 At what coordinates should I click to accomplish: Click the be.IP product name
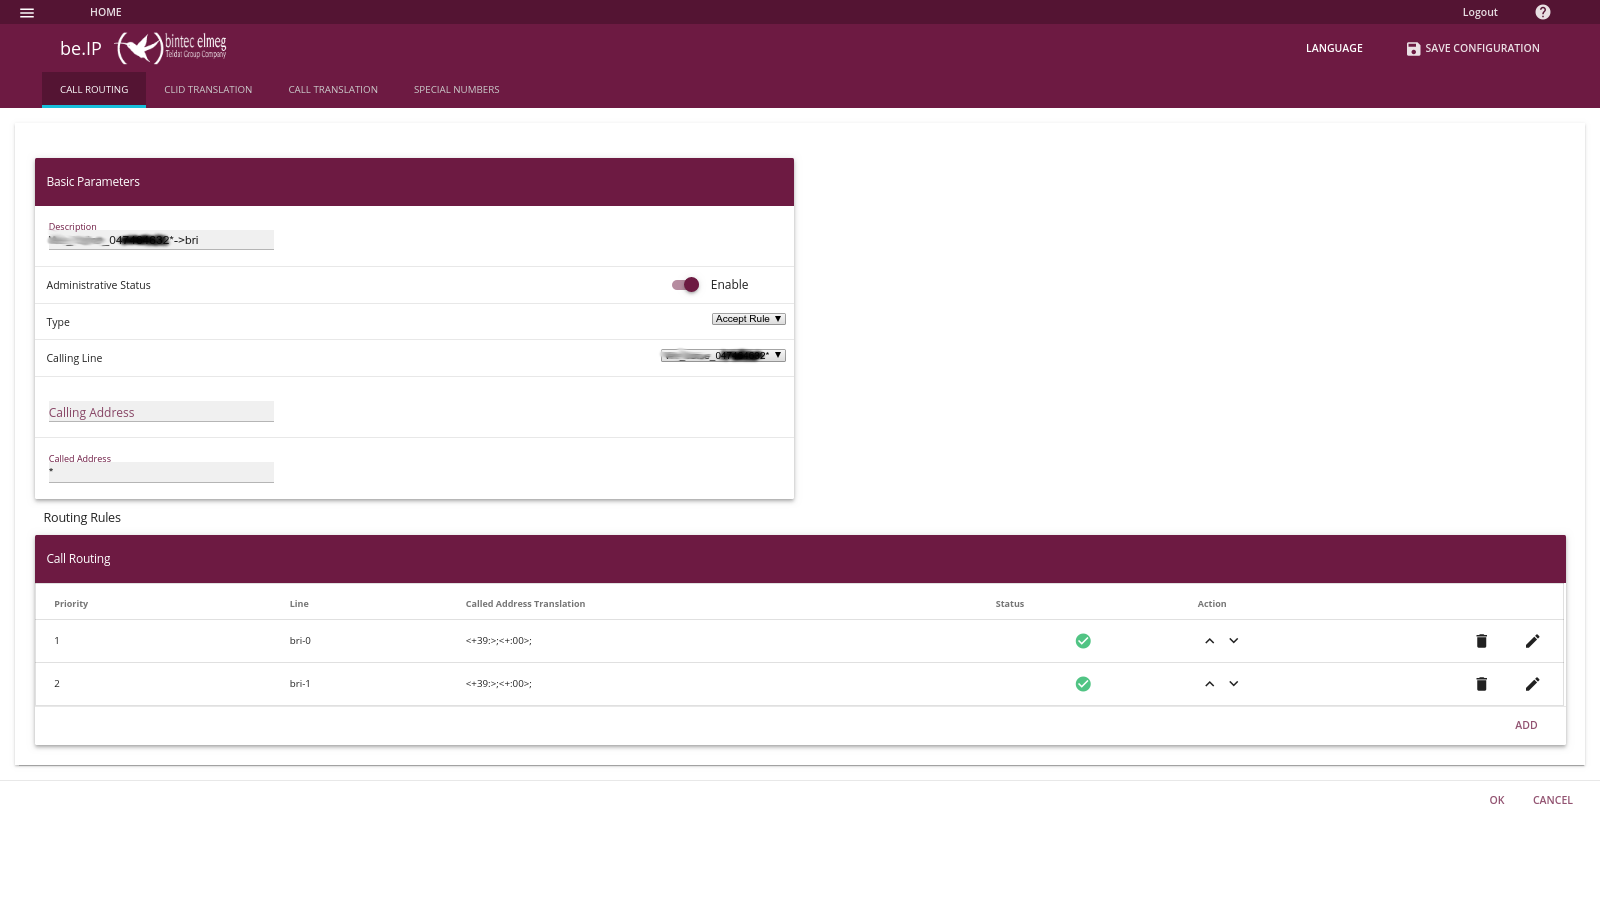pos(81,48)
